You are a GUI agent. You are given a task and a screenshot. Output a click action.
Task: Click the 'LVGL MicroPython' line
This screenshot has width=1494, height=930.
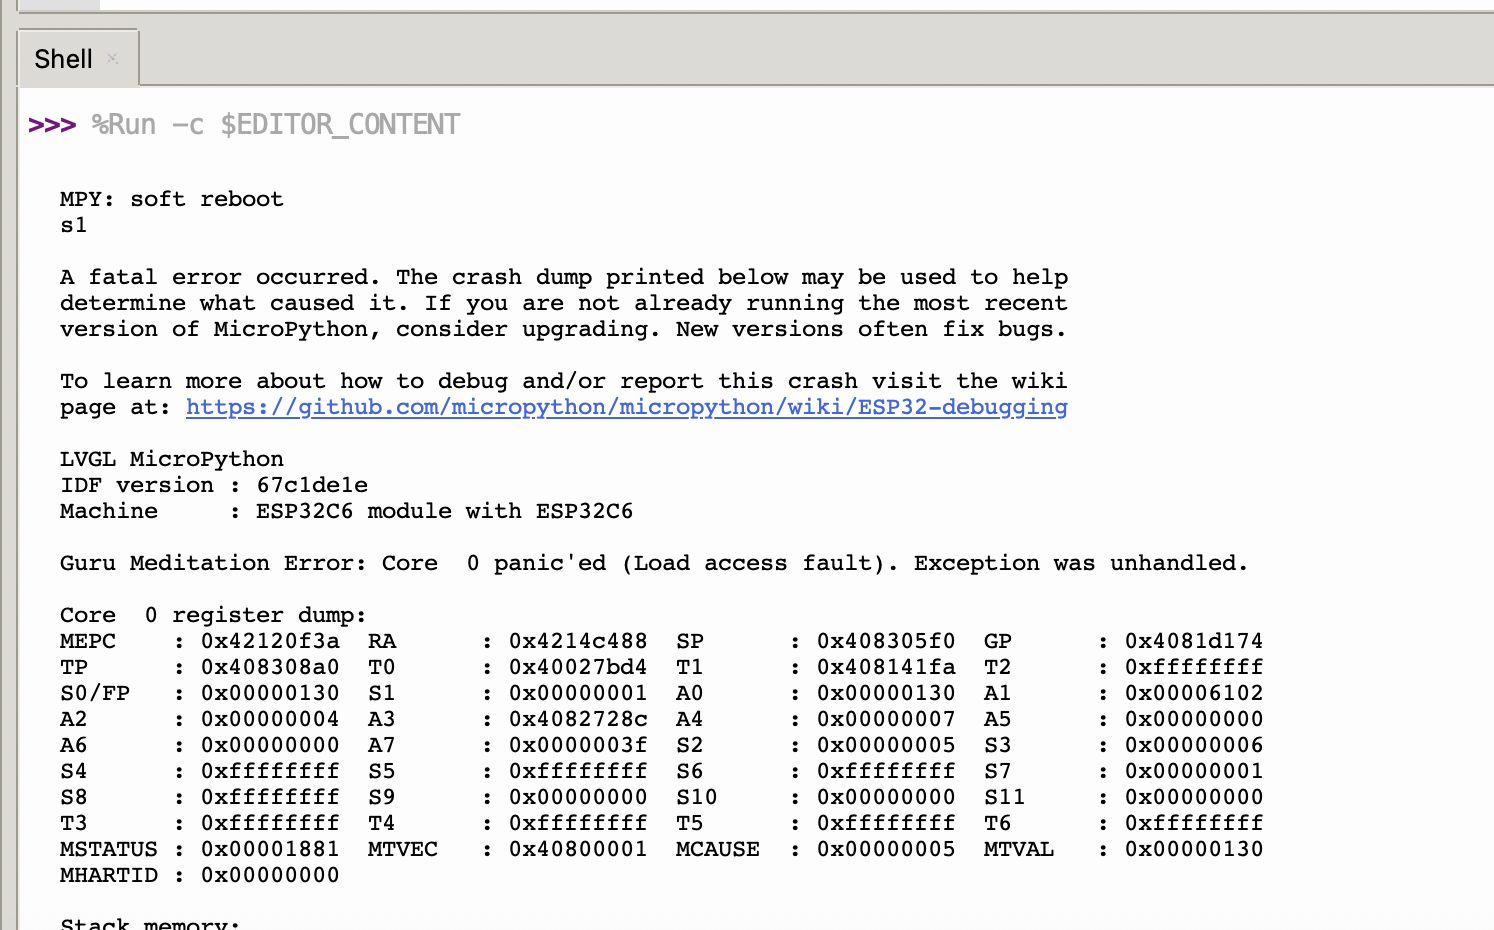pos(172,459)
